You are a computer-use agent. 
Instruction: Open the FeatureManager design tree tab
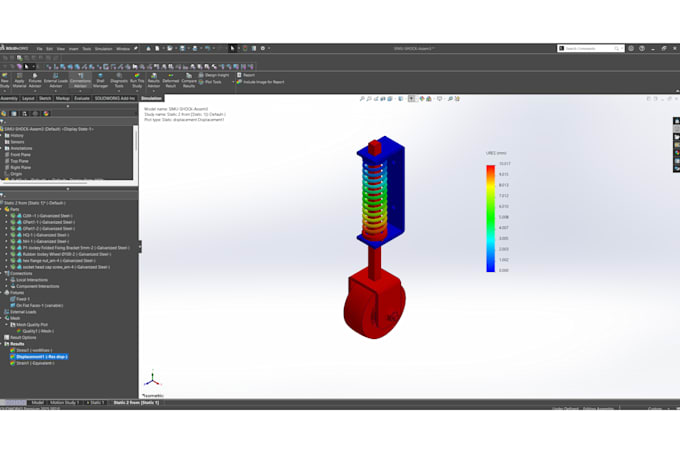click(4, 114)
